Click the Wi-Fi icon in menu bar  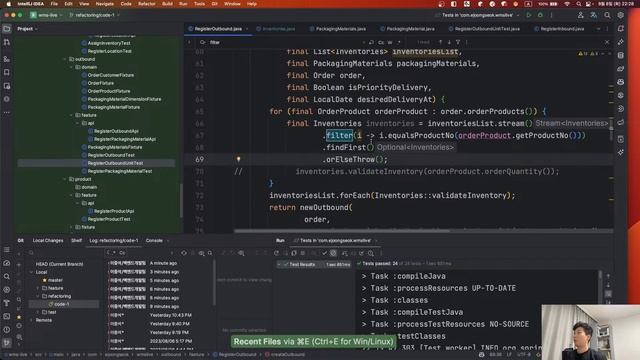[x=567, y=4]
